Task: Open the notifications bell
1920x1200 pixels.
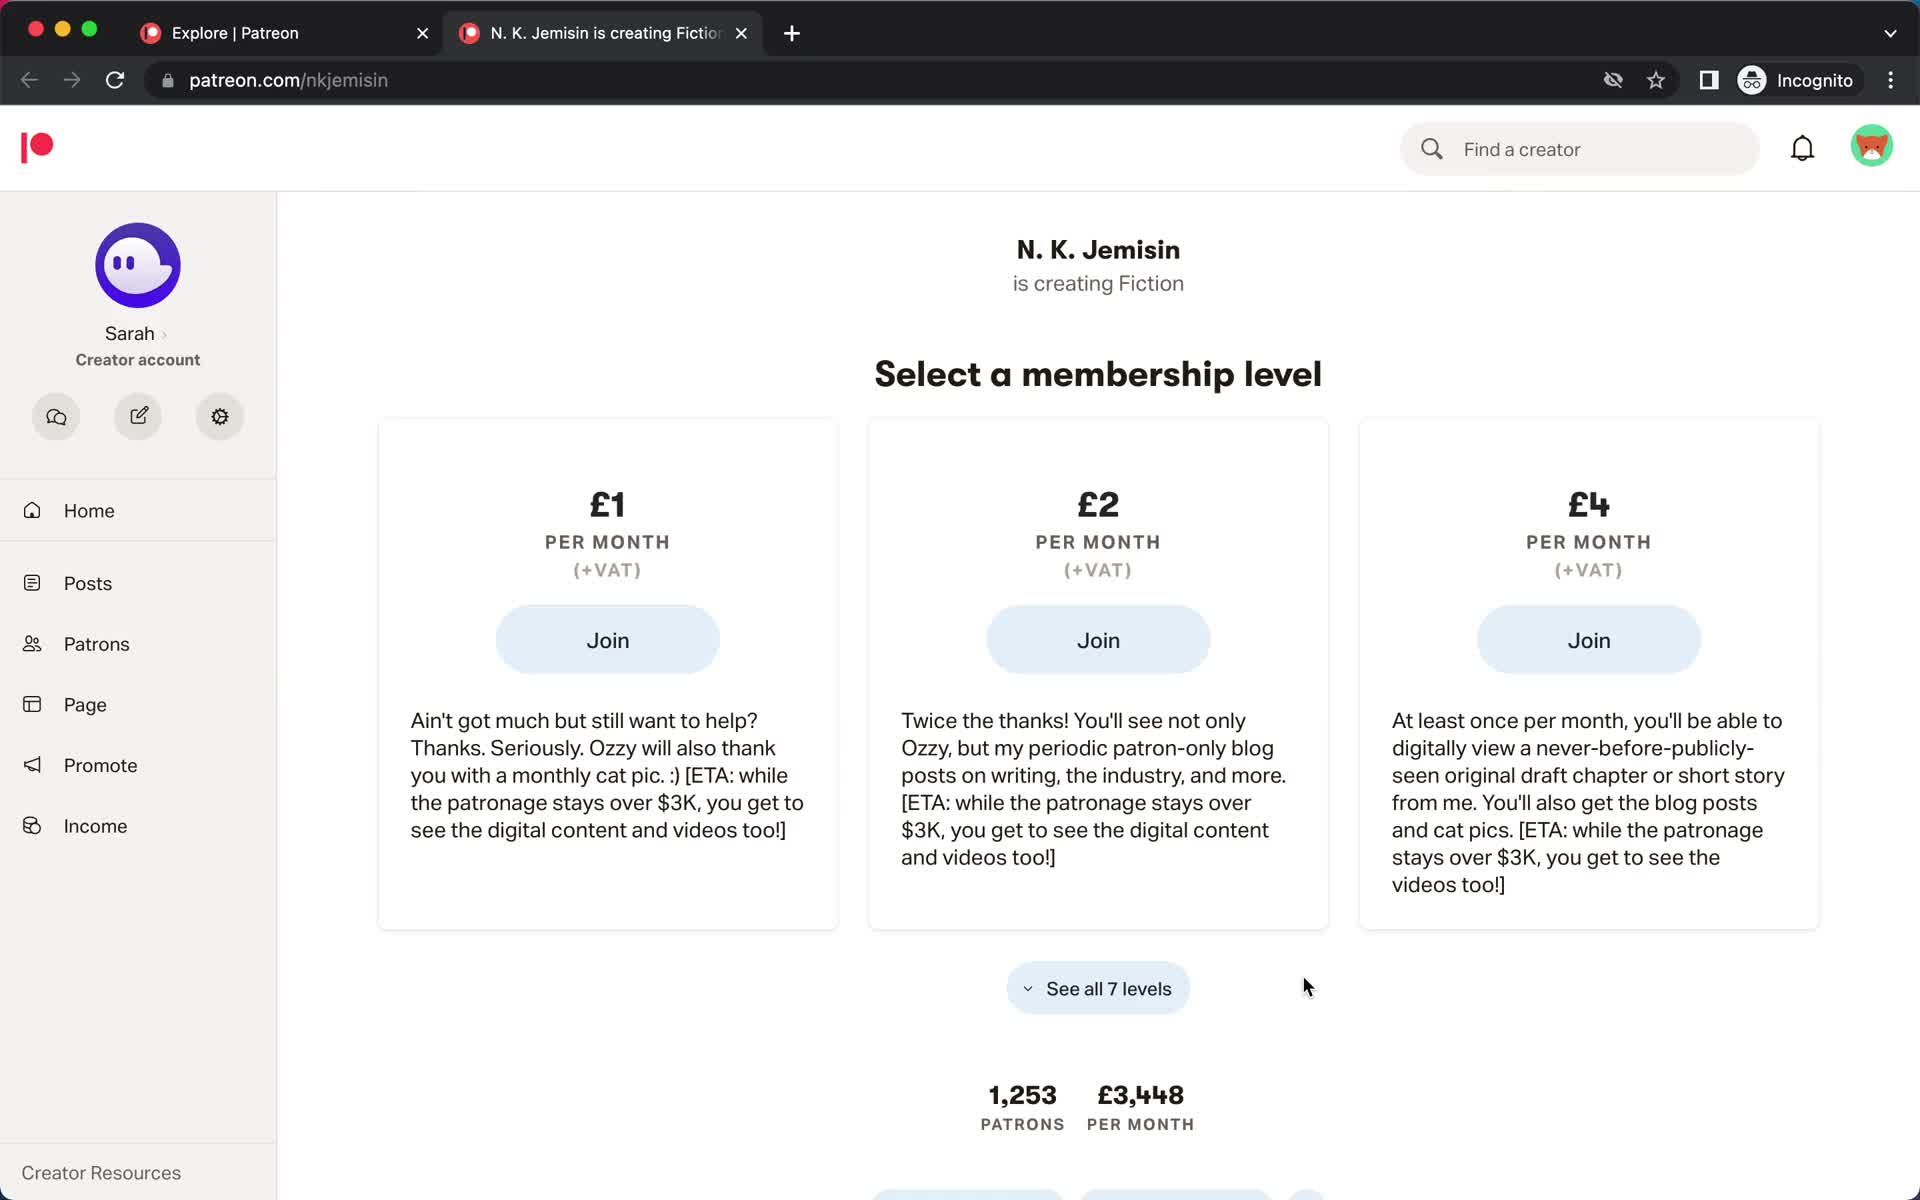Action: point(1802,148)
